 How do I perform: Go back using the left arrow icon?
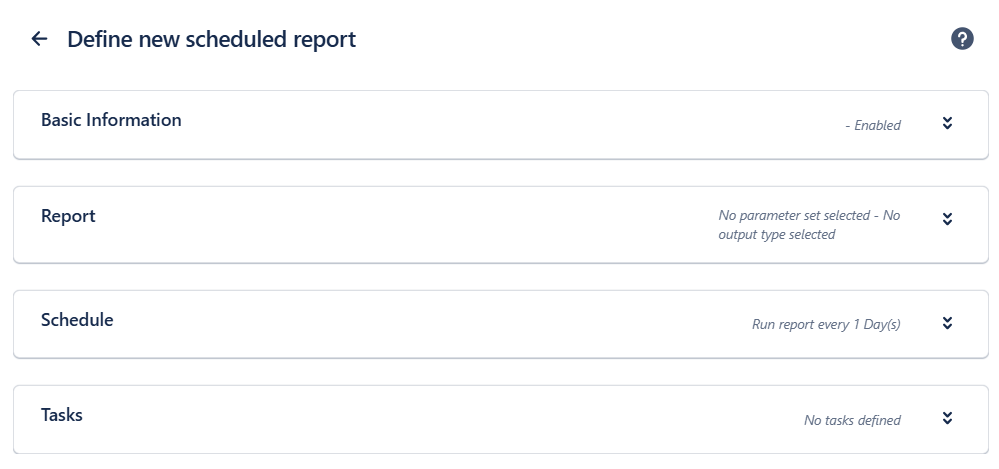(x=39, y=39)
